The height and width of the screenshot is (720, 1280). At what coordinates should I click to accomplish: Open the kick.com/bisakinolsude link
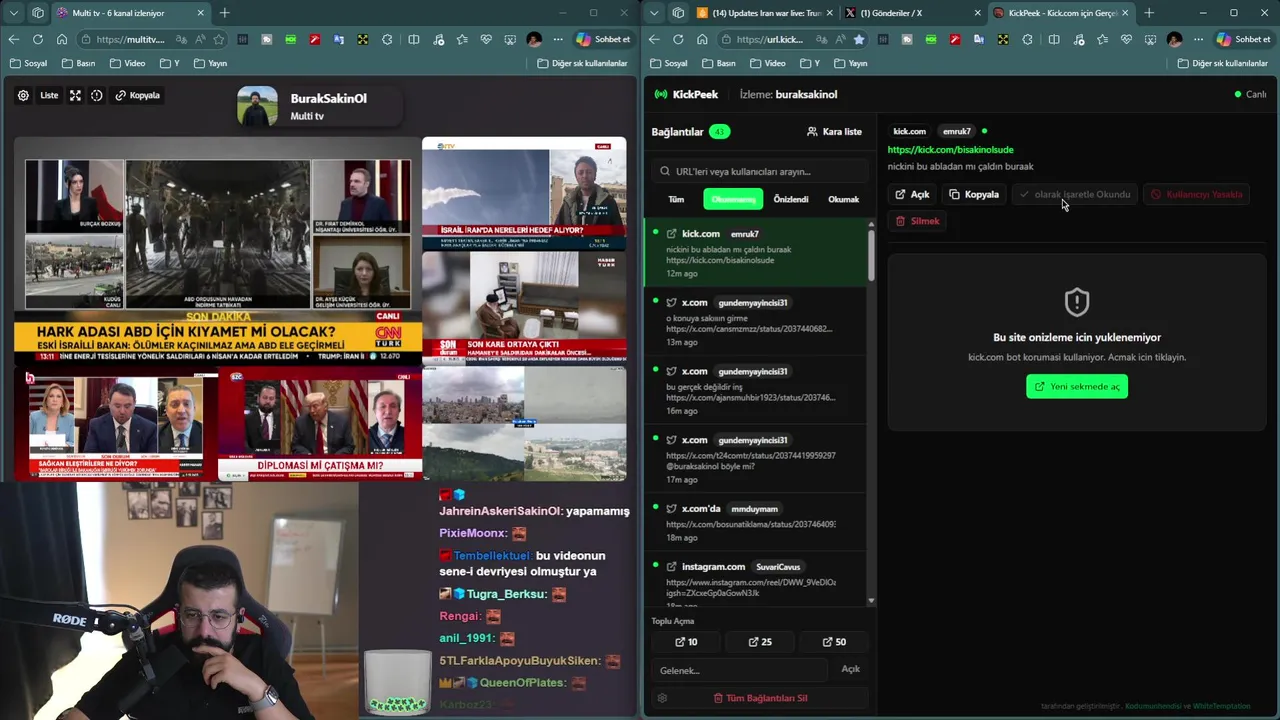coord(950,150)
